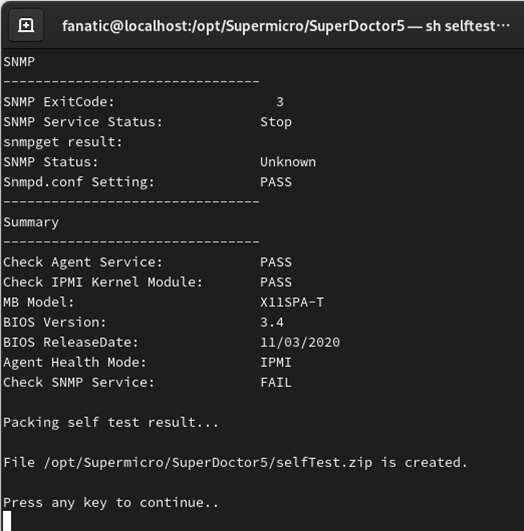The width and height of the screenshot is (524, 531).
Task: Select the BIOS ReleaseDate 11/03/2020 text
Action: [300, 342]
